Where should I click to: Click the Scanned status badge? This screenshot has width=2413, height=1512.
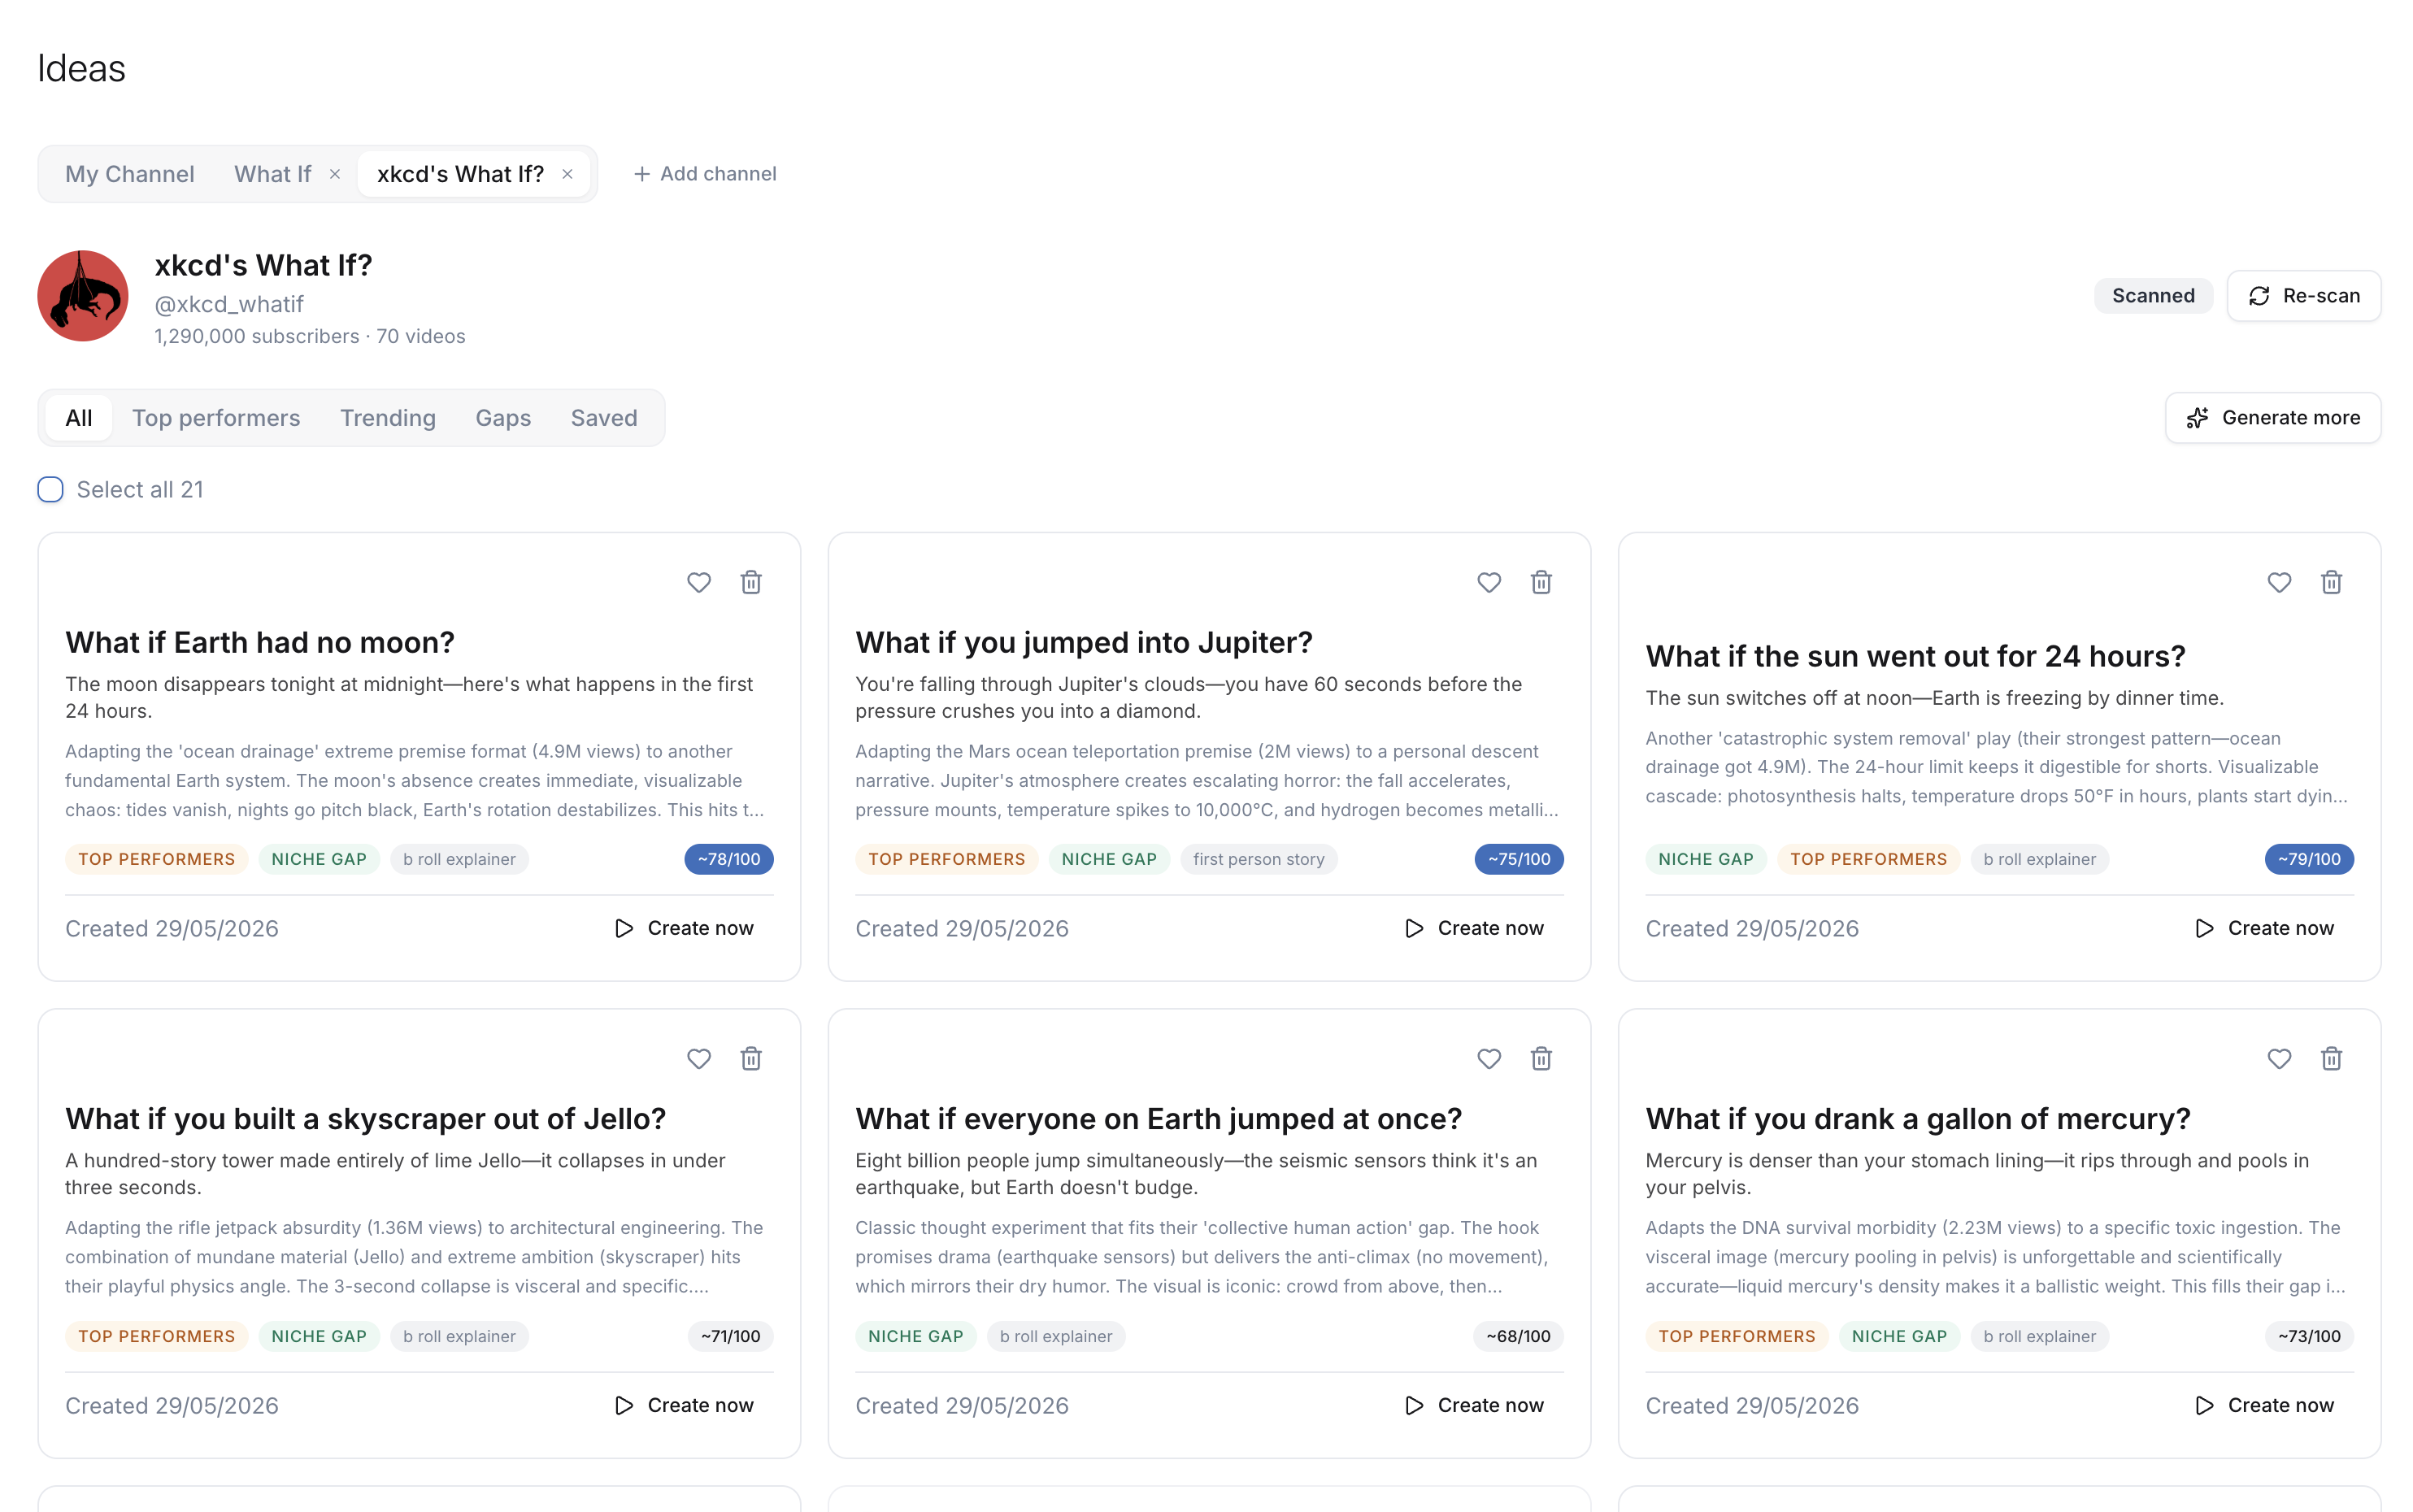2152,296
